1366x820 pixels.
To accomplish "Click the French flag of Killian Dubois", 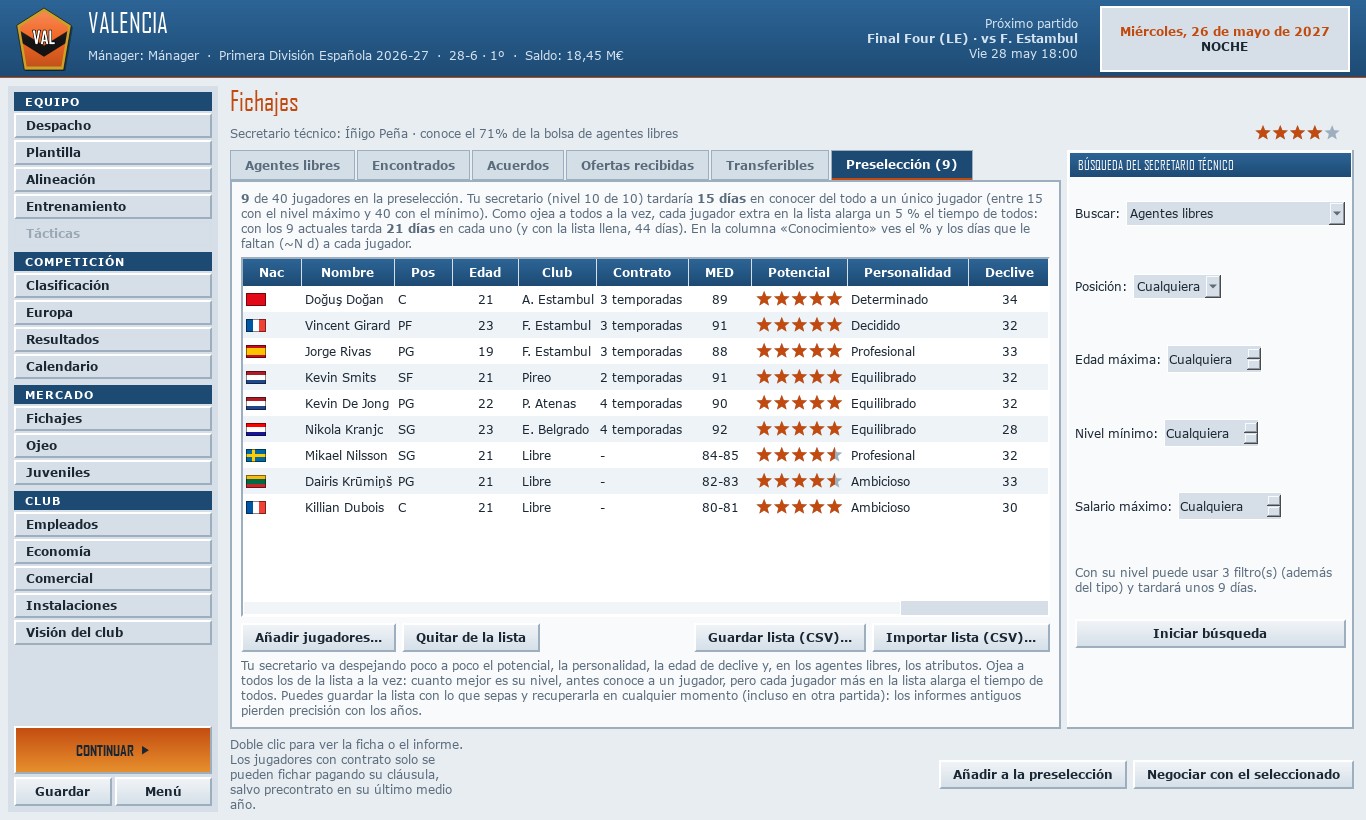I will (256, 507).
